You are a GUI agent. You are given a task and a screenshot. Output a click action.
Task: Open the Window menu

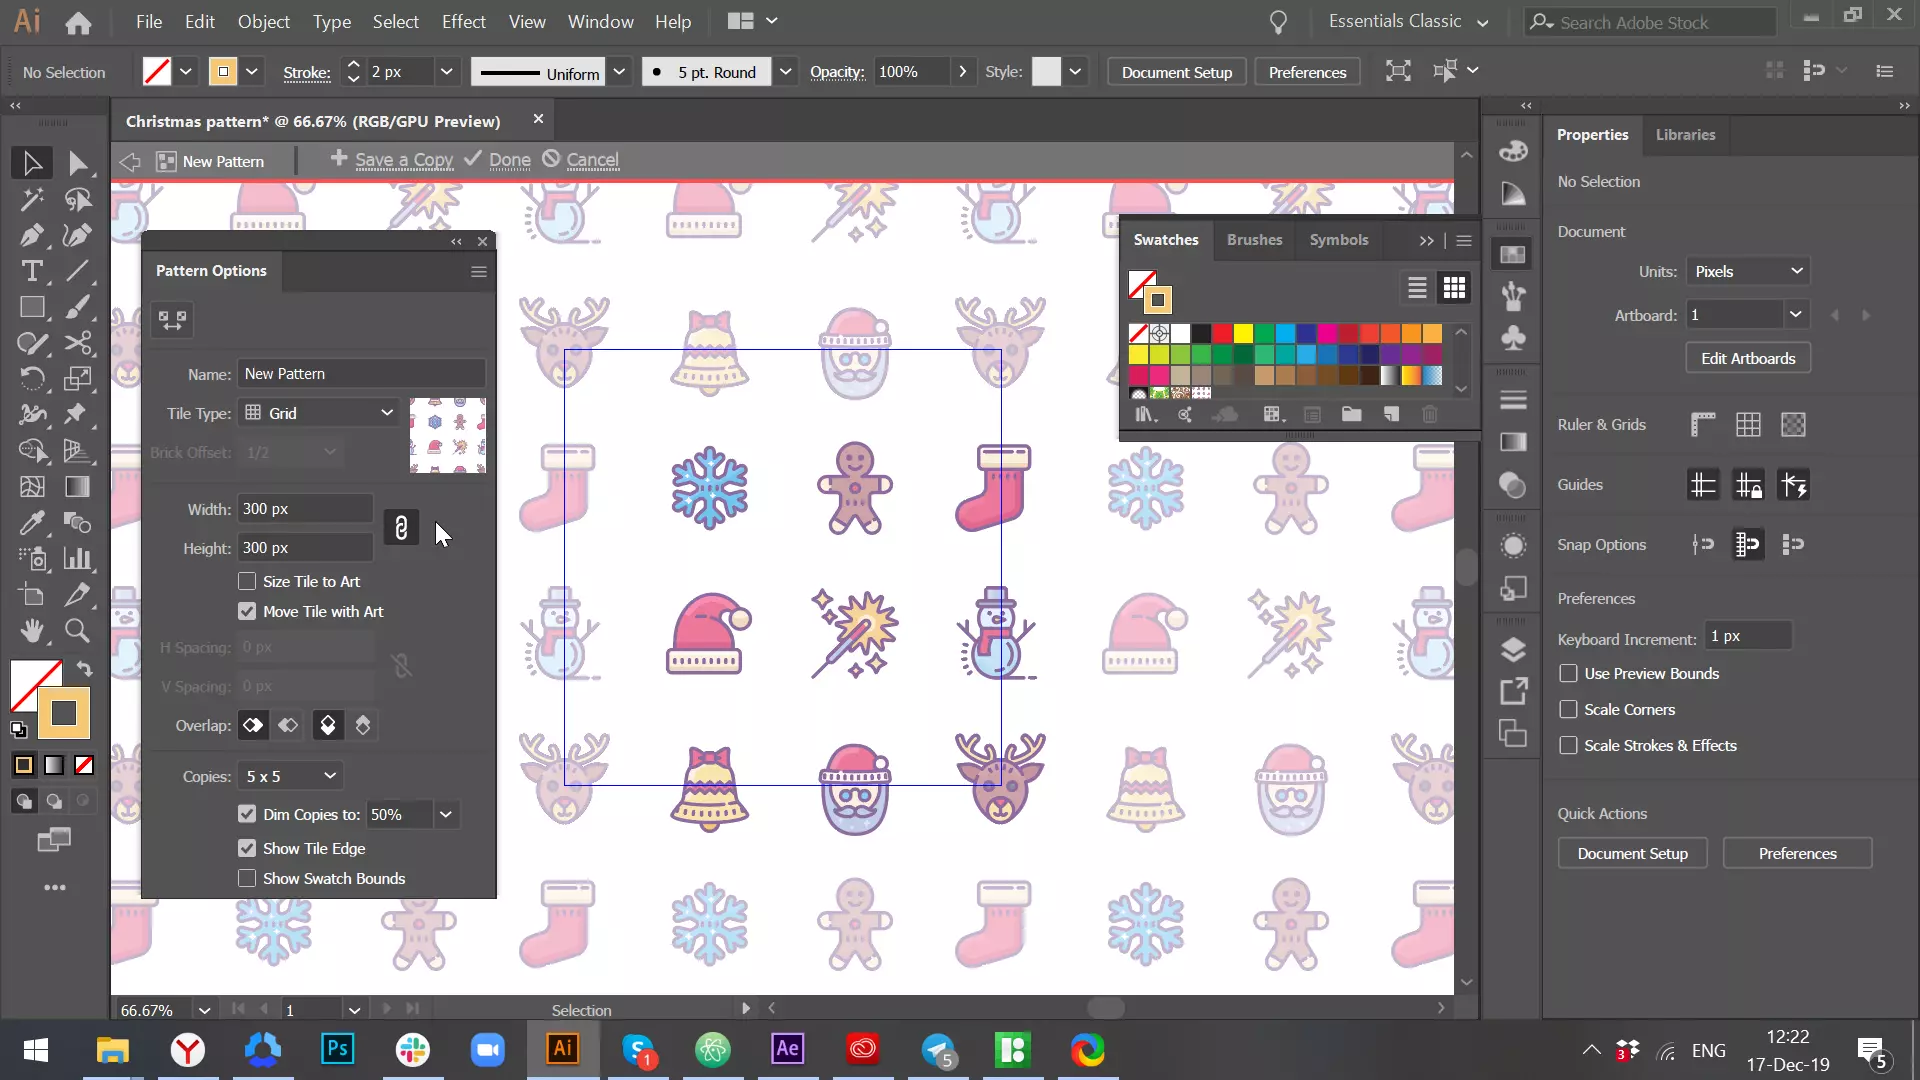tap(600, 21)
